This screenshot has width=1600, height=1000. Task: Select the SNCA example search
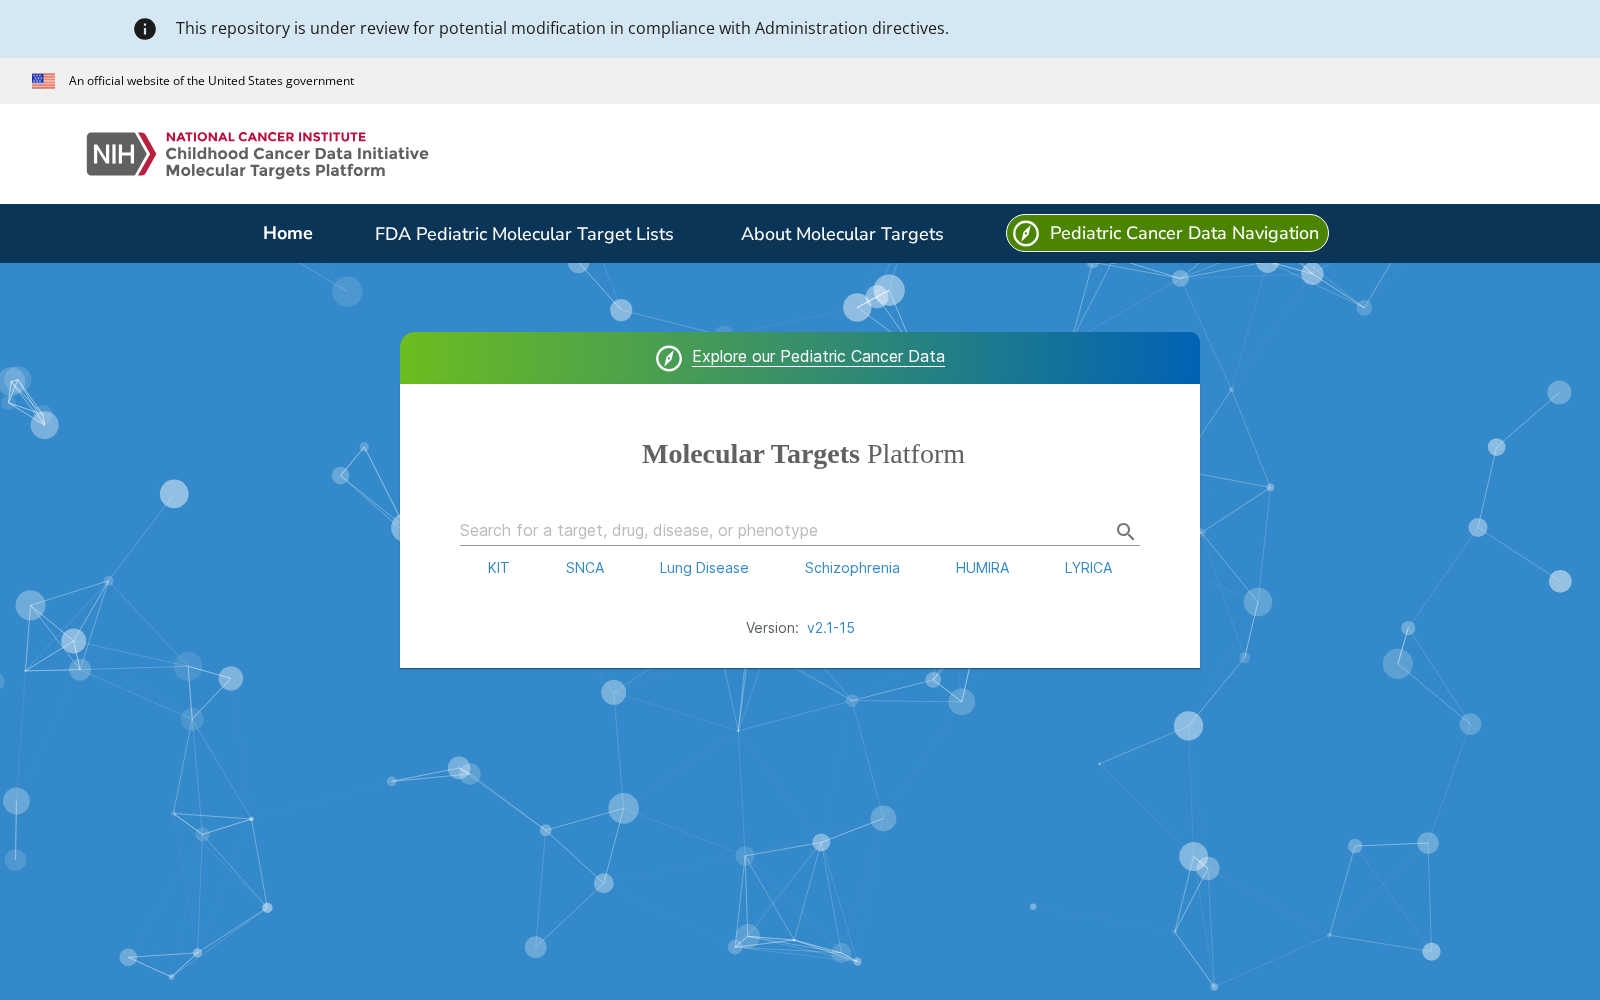pos(585,568)
